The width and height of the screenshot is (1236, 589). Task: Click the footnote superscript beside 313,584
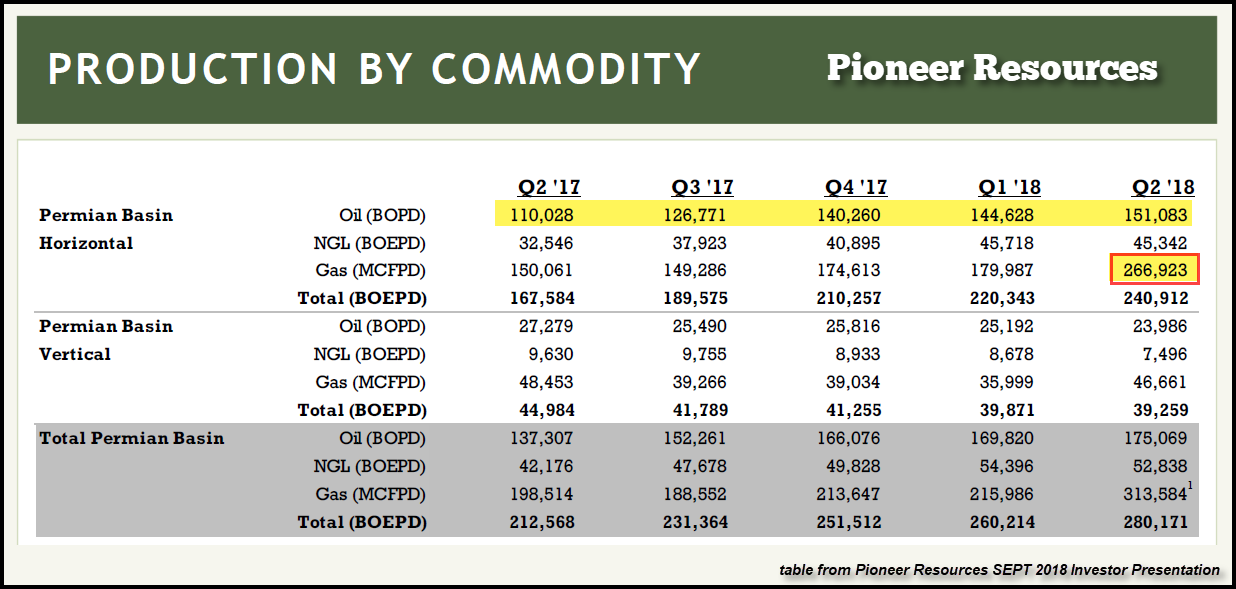pos(1189,486)
